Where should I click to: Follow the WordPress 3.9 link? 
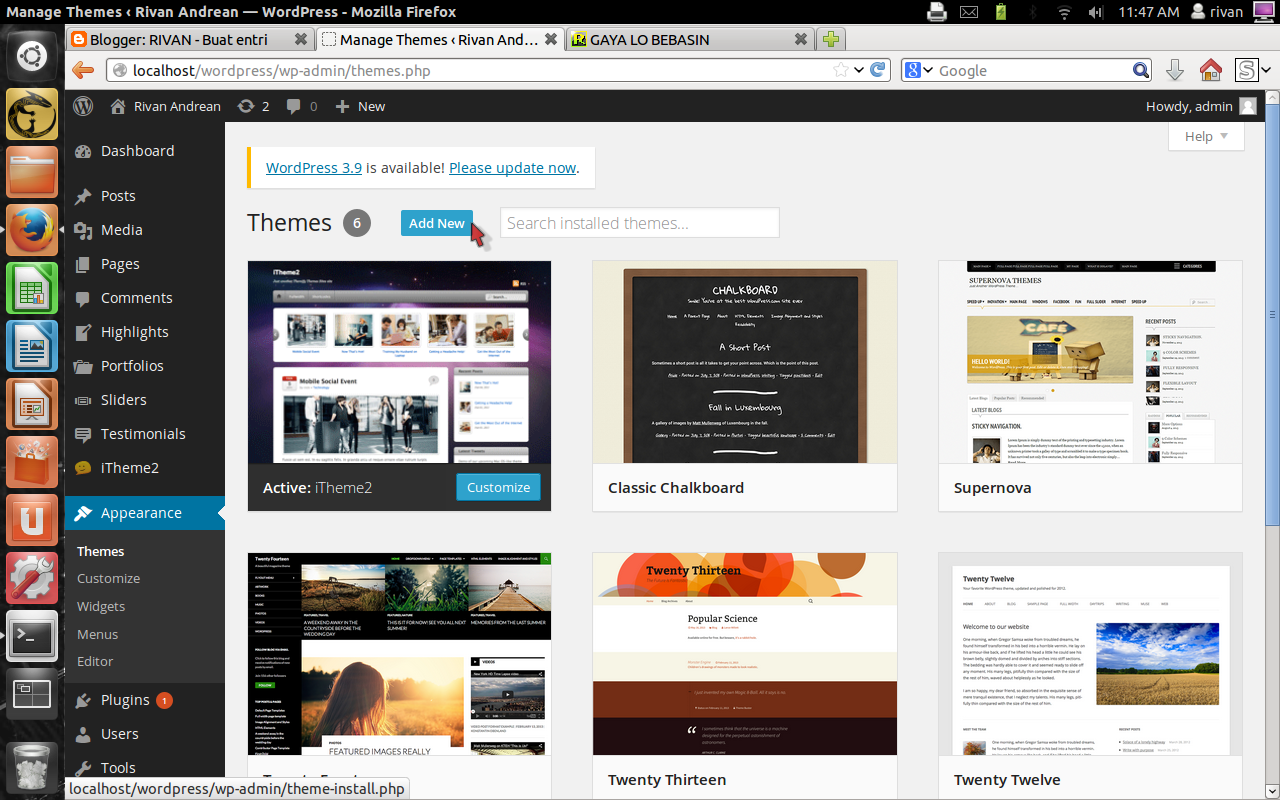coord(314,168)
